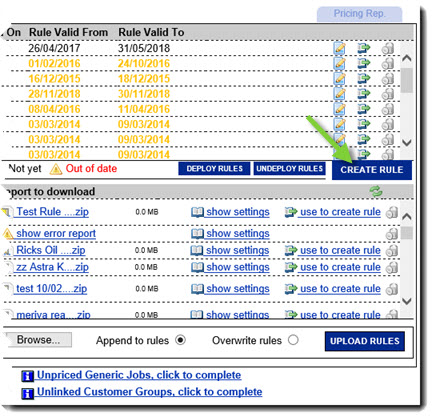Edit the rule valid from 26/04/2017
Viewport: 432px width, 417px height.
click(339, 48)
